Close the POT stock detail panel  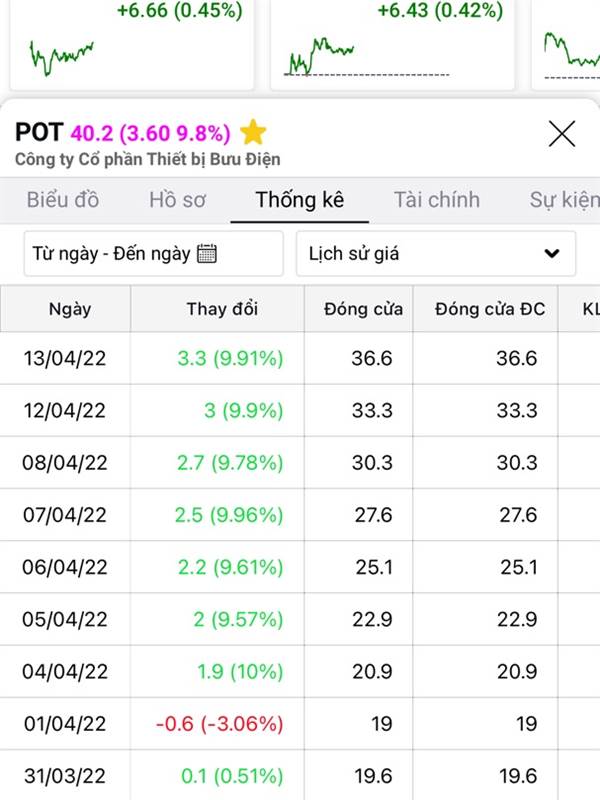point(562,133)
